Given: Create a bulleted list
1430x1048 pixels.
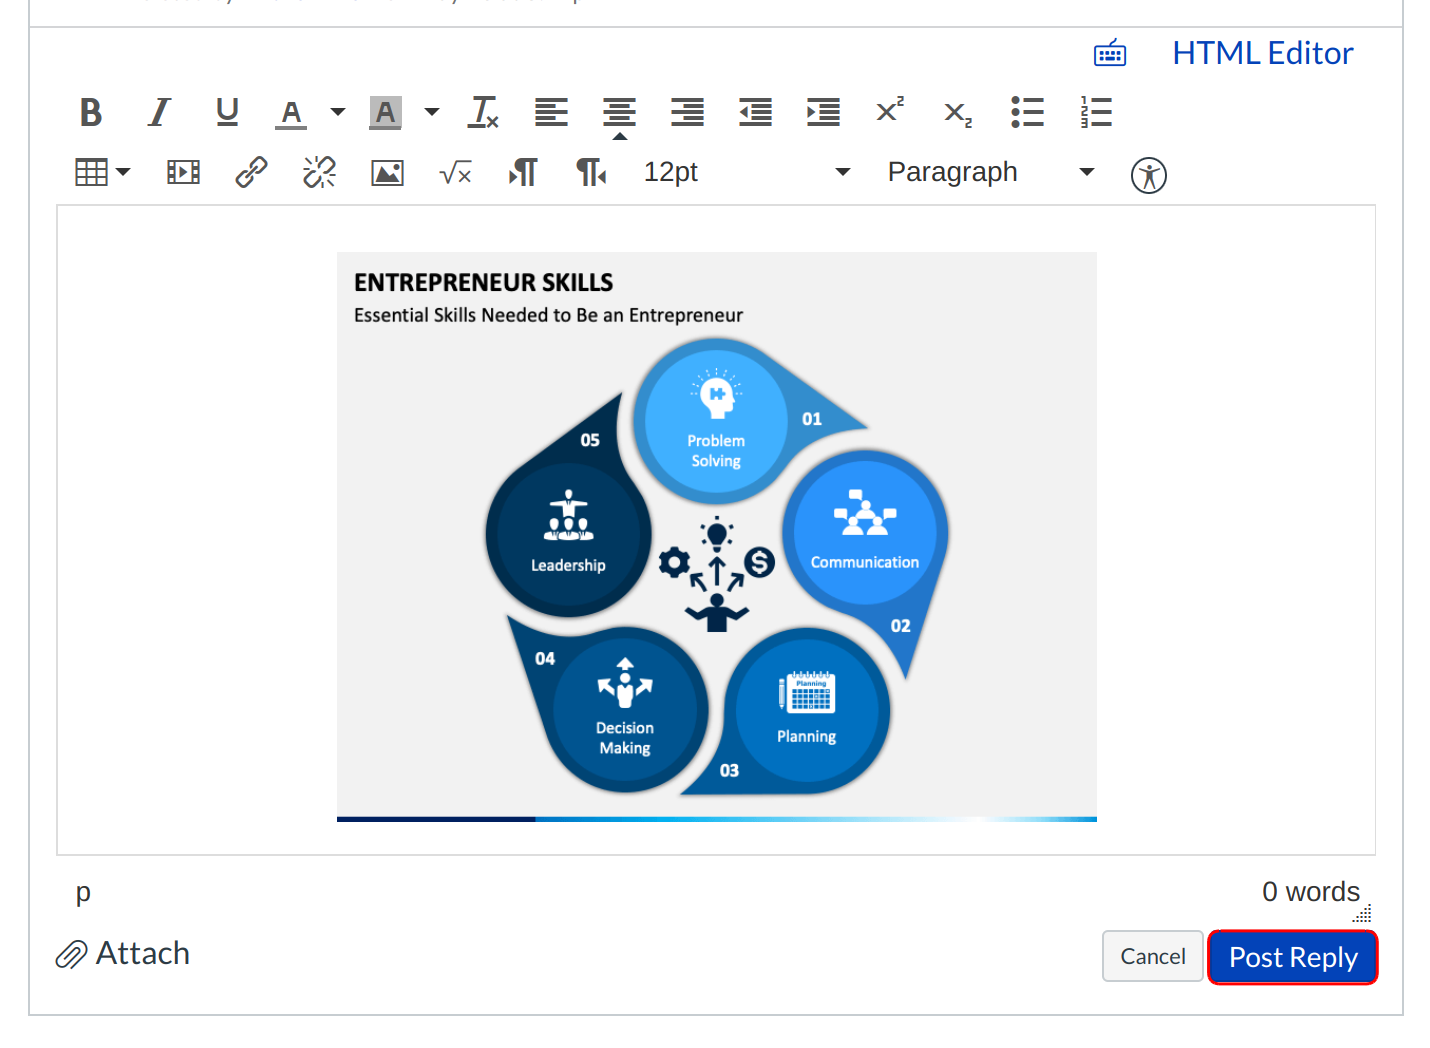Looking at the screenshot, I should point(1027,113).
